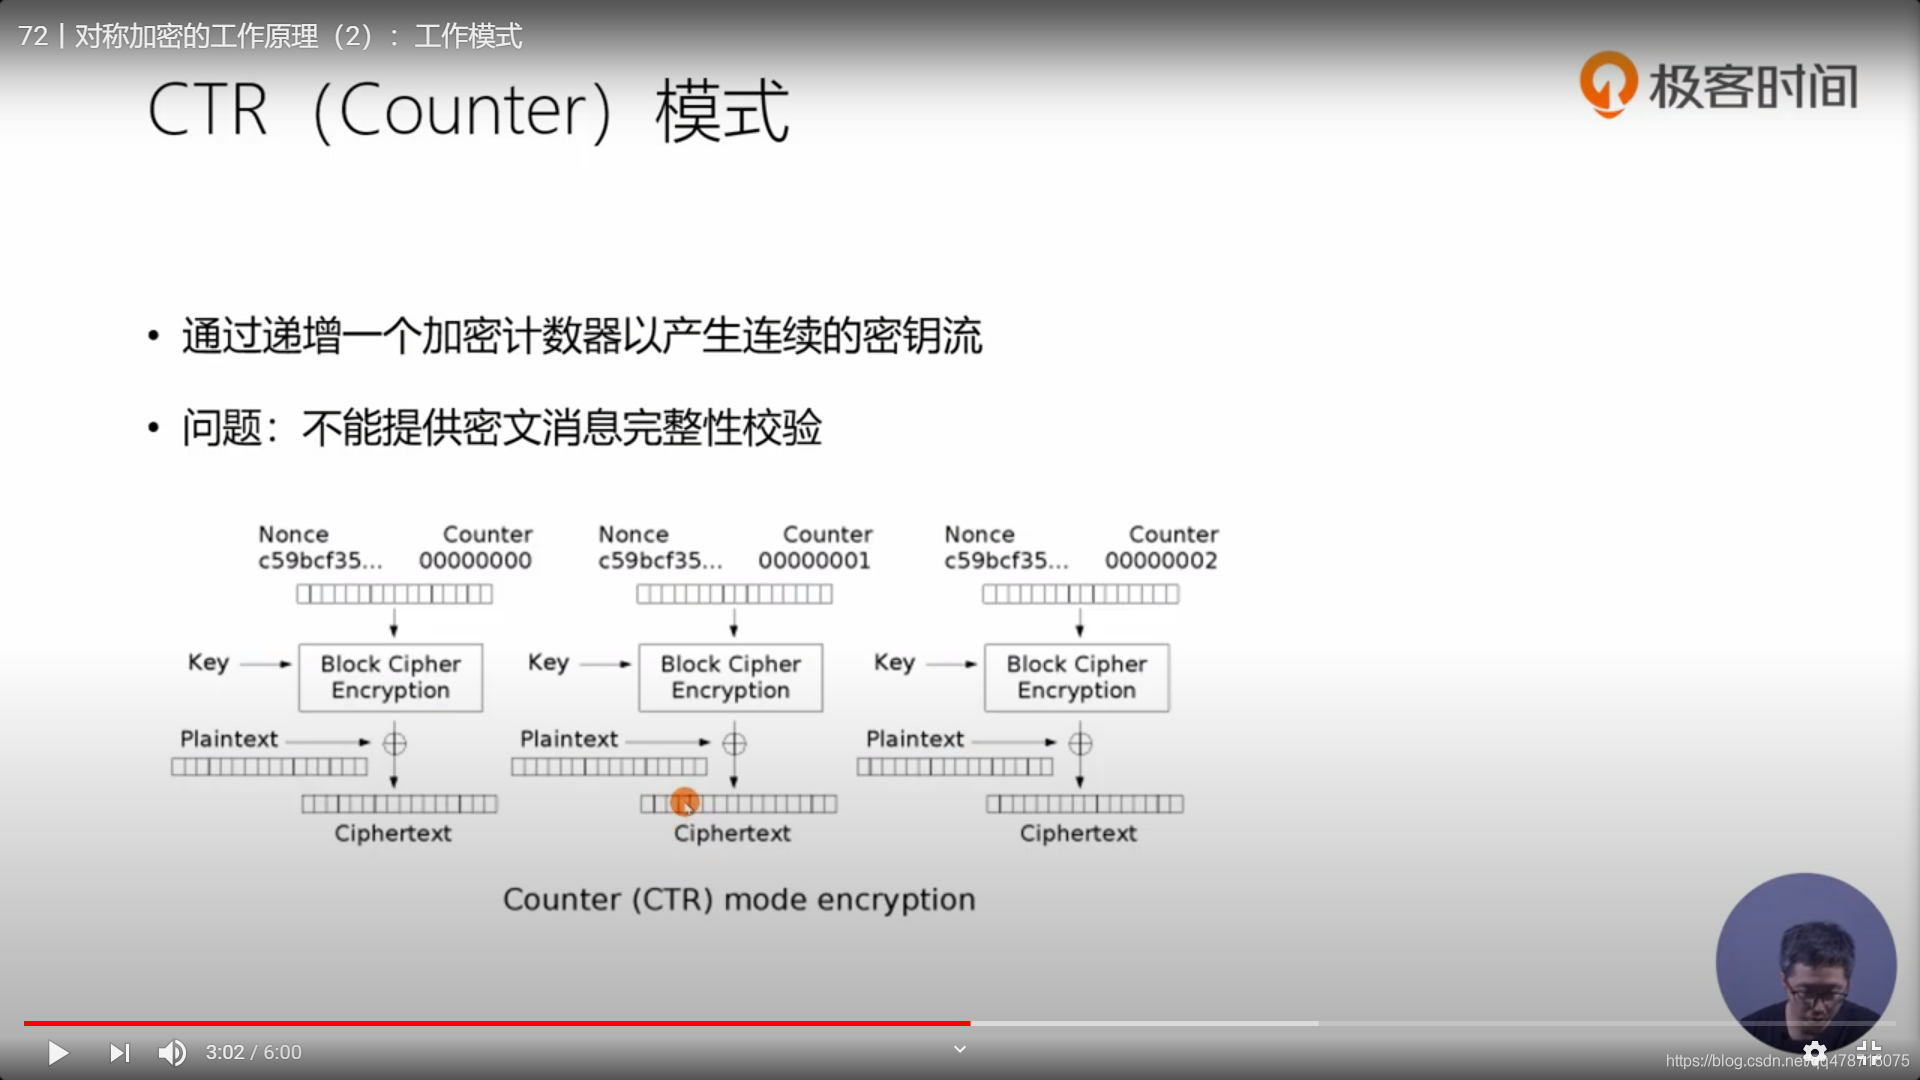Click the video progress bar at midpoint
The height and width of the screenshot is (1080, 1920).
(960, 1022)
